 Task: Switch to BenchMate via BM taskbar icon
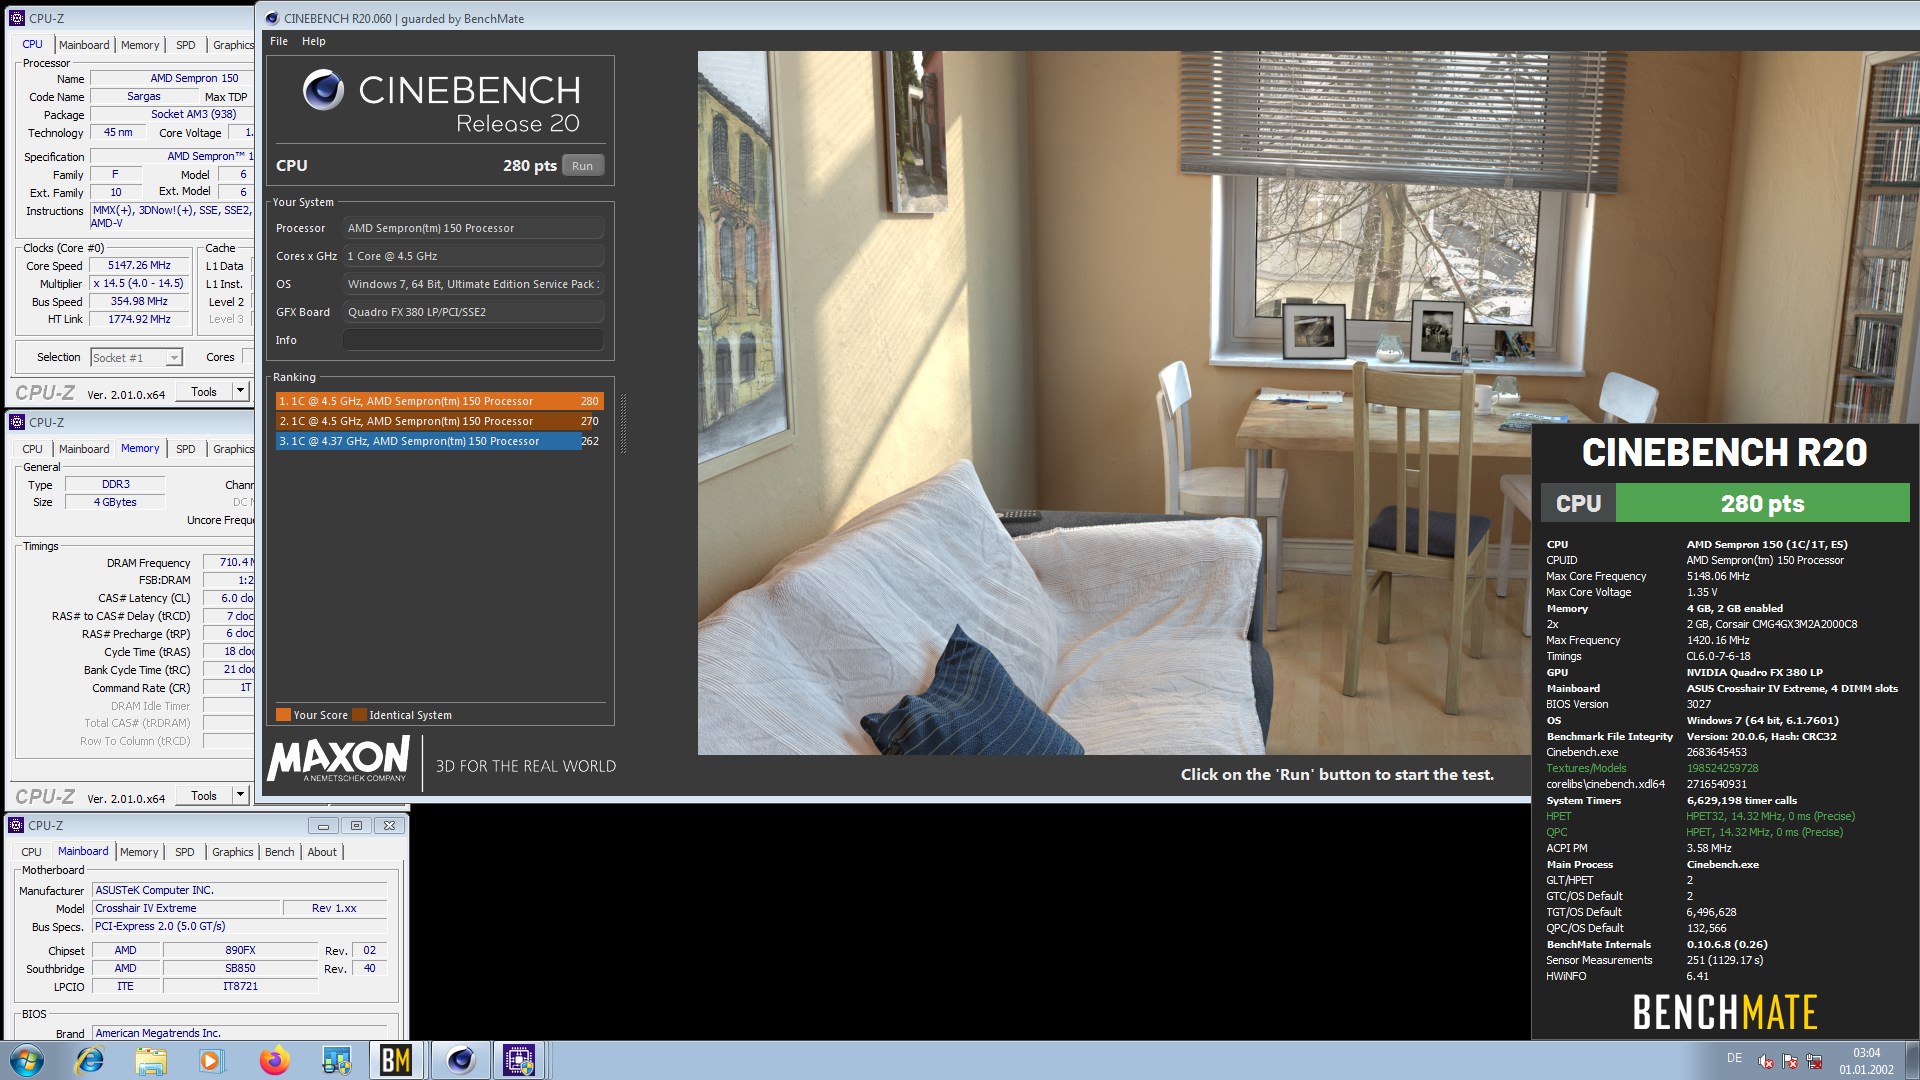tap(397, 1060)
